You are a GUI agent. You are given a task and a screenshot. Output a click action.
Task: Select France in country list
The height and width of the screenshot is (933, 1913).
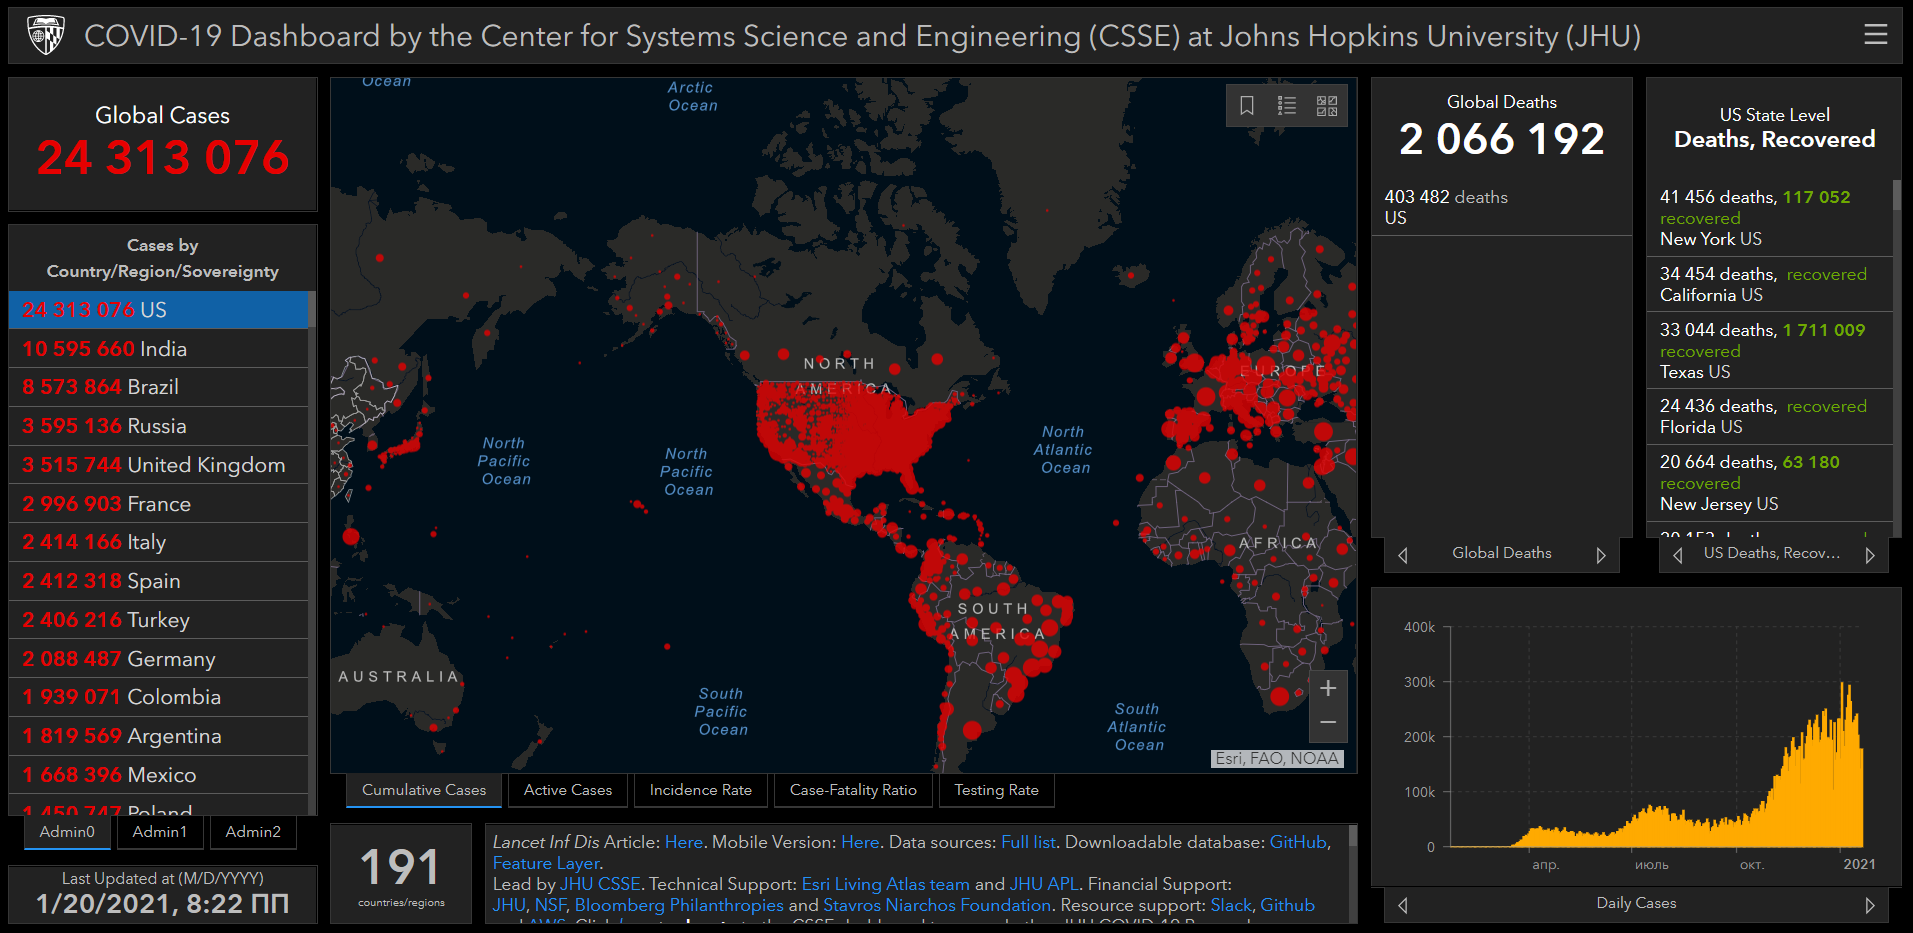pos(159,504)
